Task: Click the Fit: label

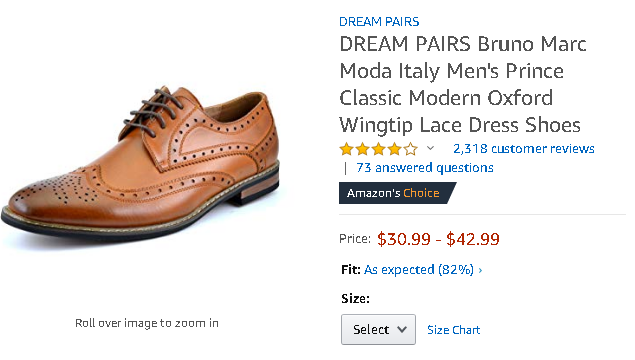Action: click(351, 270)
